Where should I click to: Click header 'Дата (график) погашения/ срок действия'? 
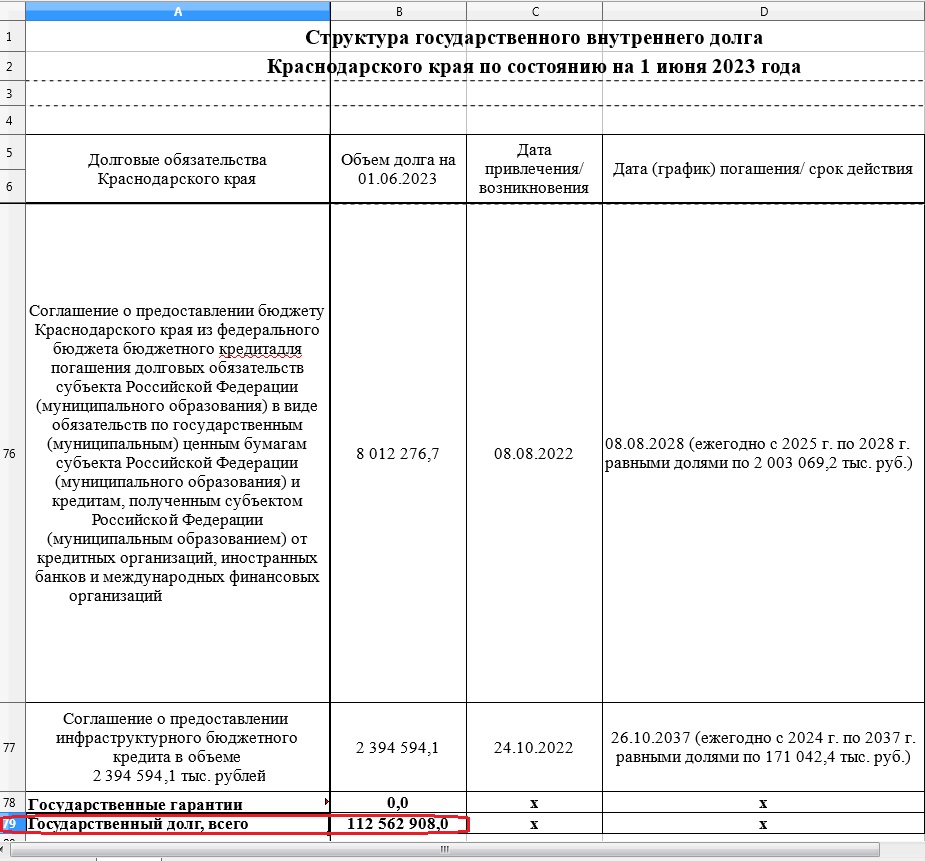763,169
